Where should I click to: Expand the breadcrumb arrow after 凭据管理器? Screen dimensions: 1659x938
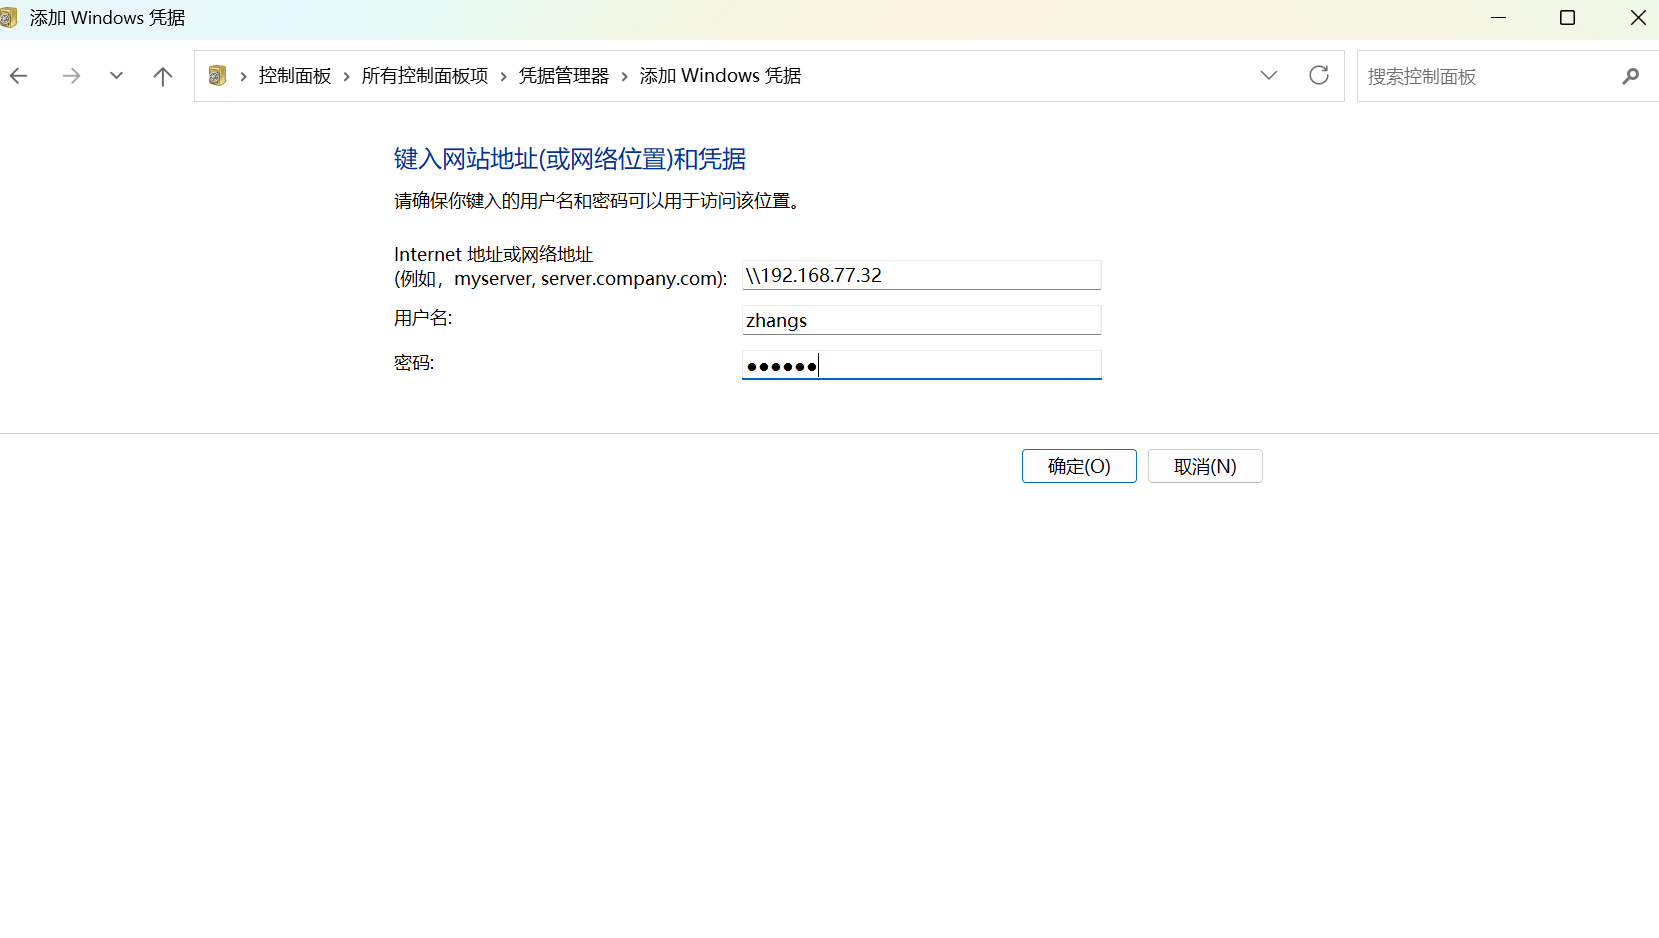625,75
